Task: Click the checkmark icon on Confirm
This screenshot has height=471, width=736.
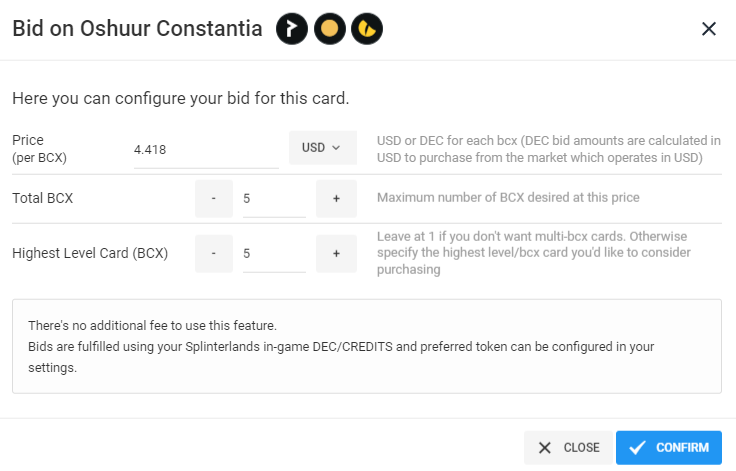Action: [x=637, y=448]
